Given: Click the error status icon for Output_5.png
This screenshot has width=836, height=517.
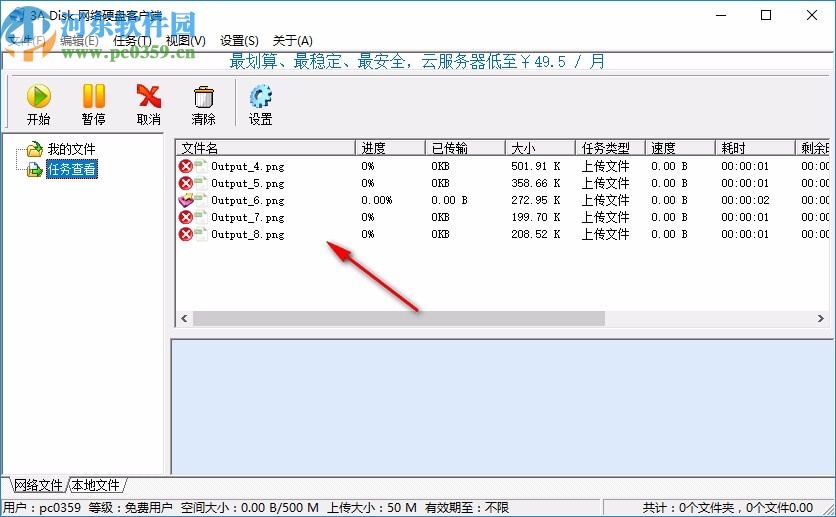Looking at the screenshot, I should coord(186,183).
